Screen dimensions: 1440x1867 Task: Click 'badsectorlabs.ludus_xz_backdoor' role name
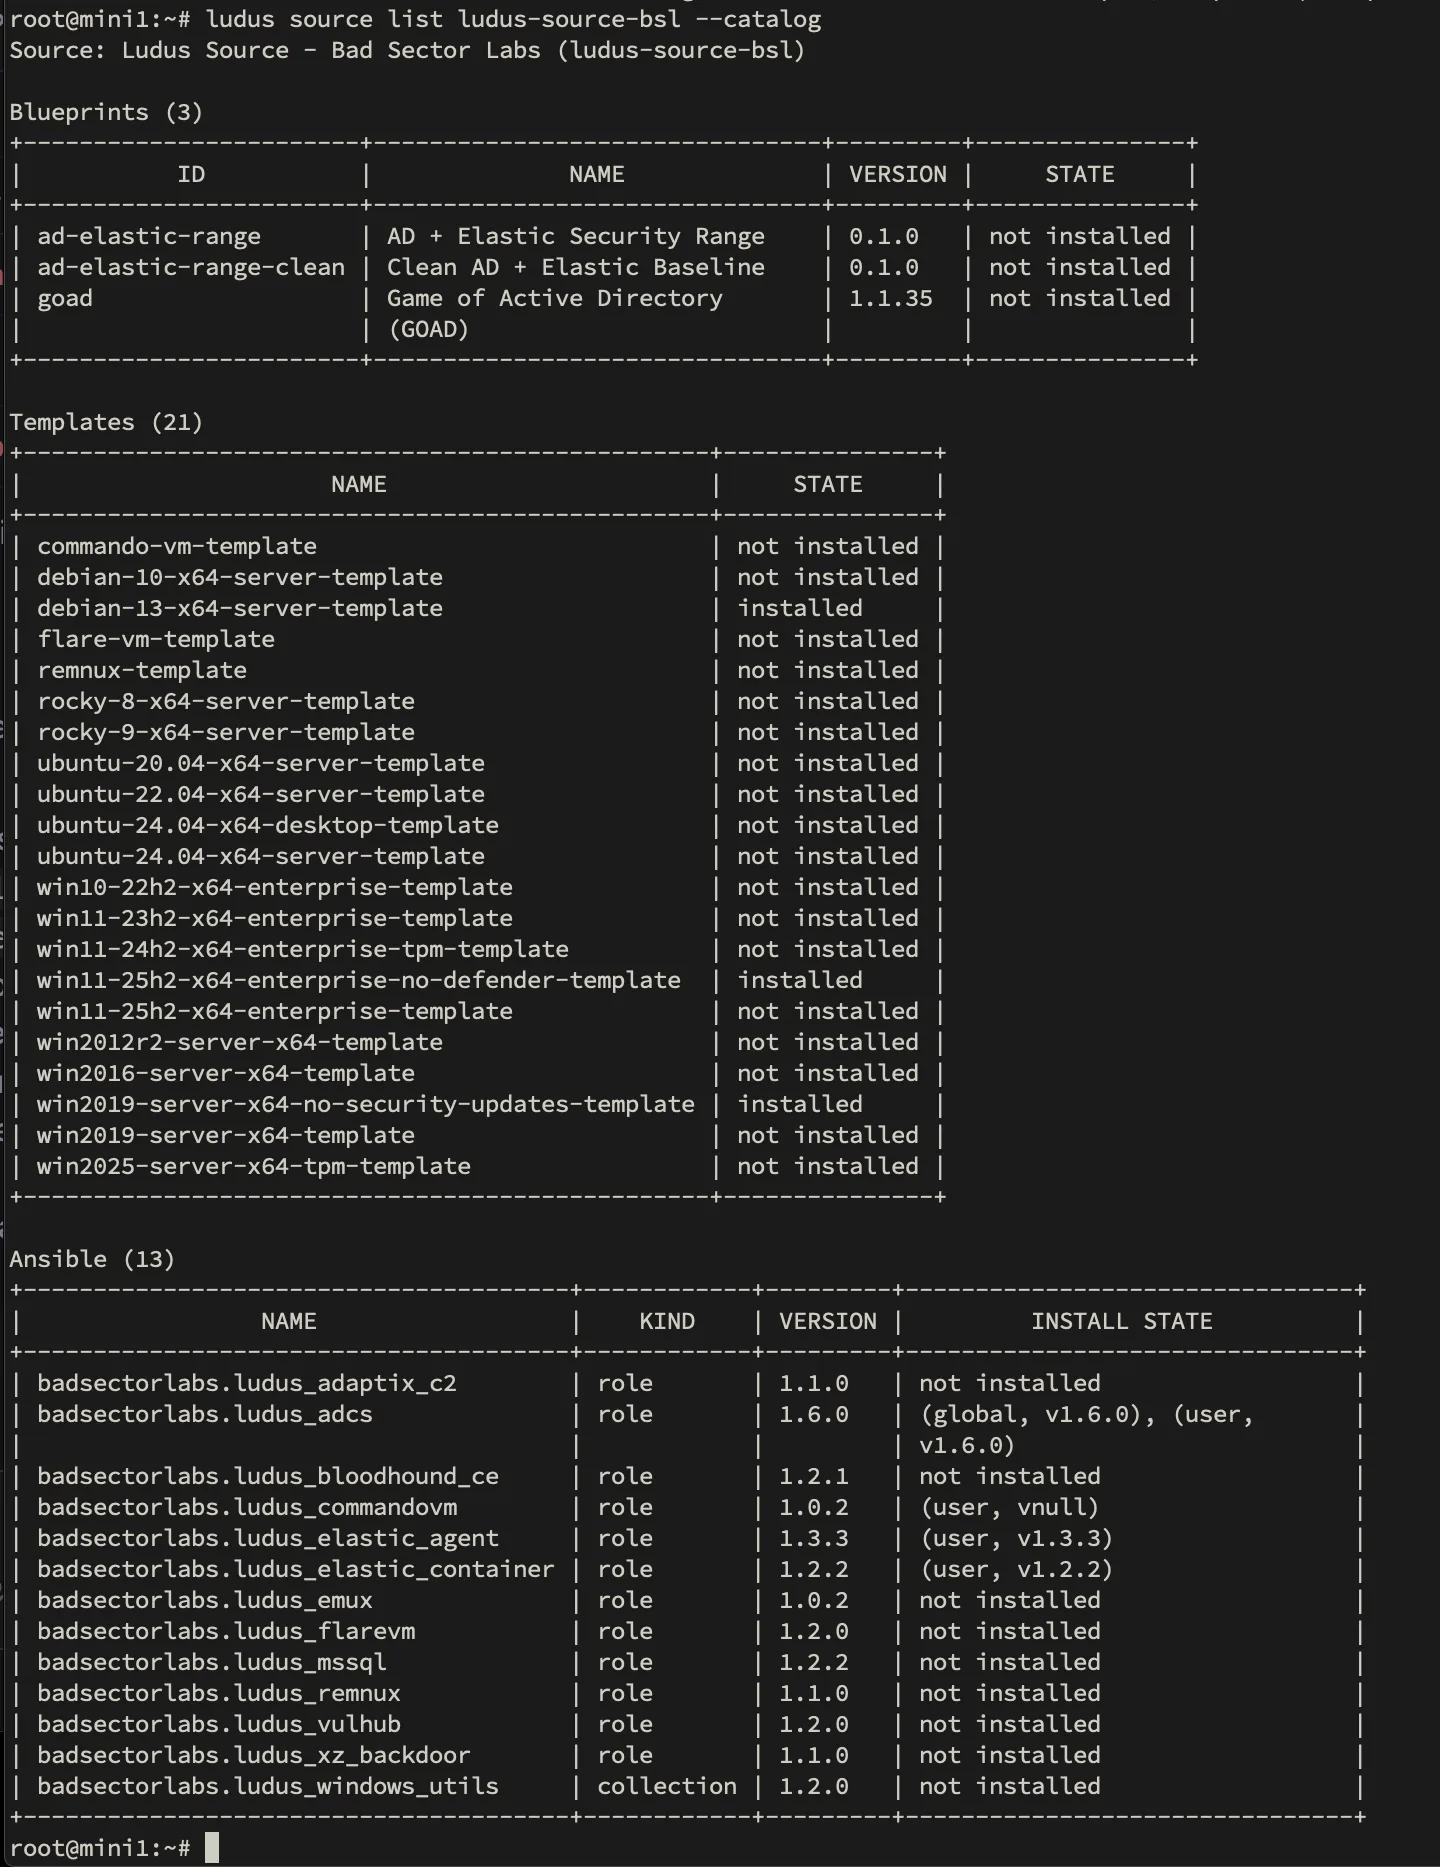[x=254, y=1756]
